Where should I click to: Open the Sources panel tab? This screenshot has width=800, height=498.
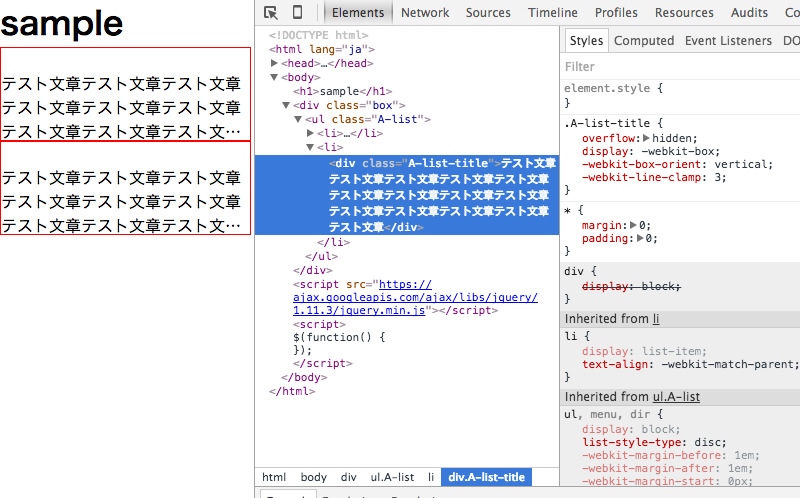pos(488,12)
